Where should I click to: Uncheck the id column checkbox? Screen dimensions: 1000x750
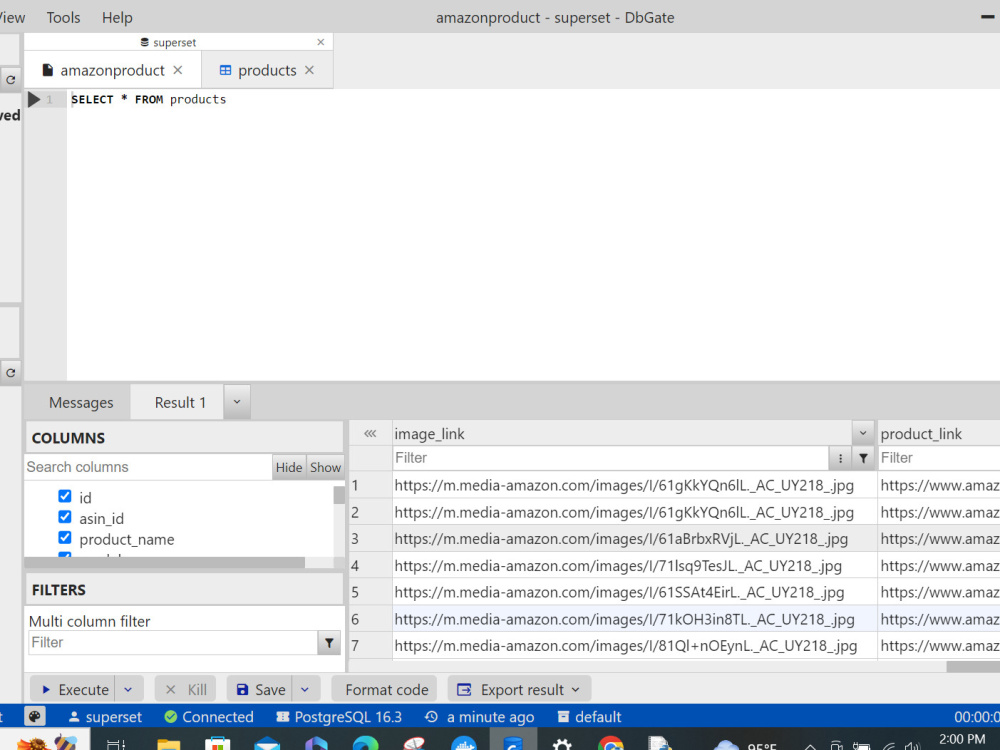pyautogui.click(x=64, y=496)
